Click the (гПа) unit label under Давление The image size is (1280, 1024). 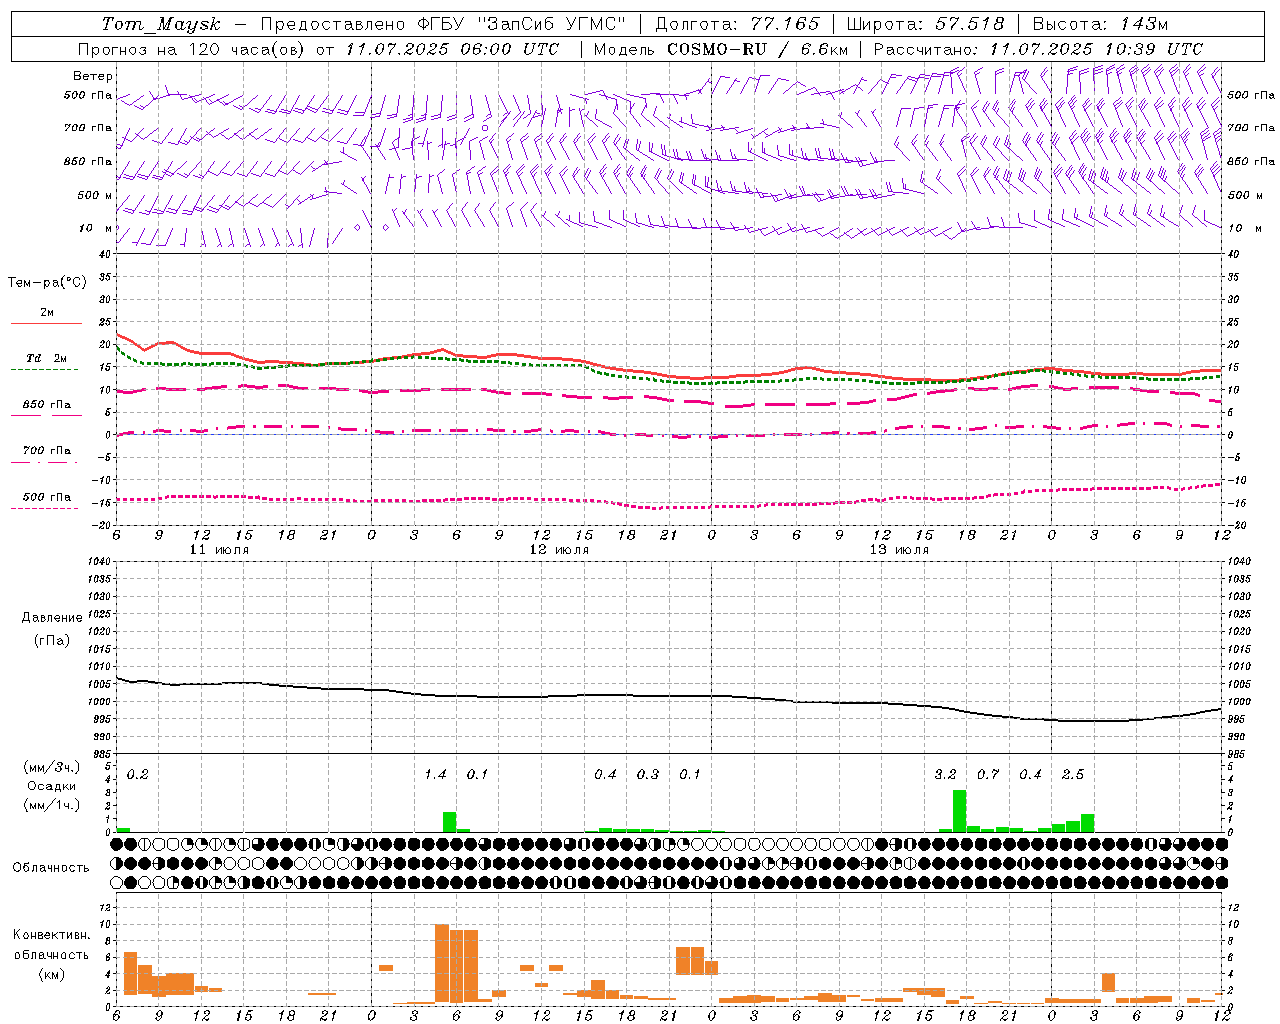52,640
